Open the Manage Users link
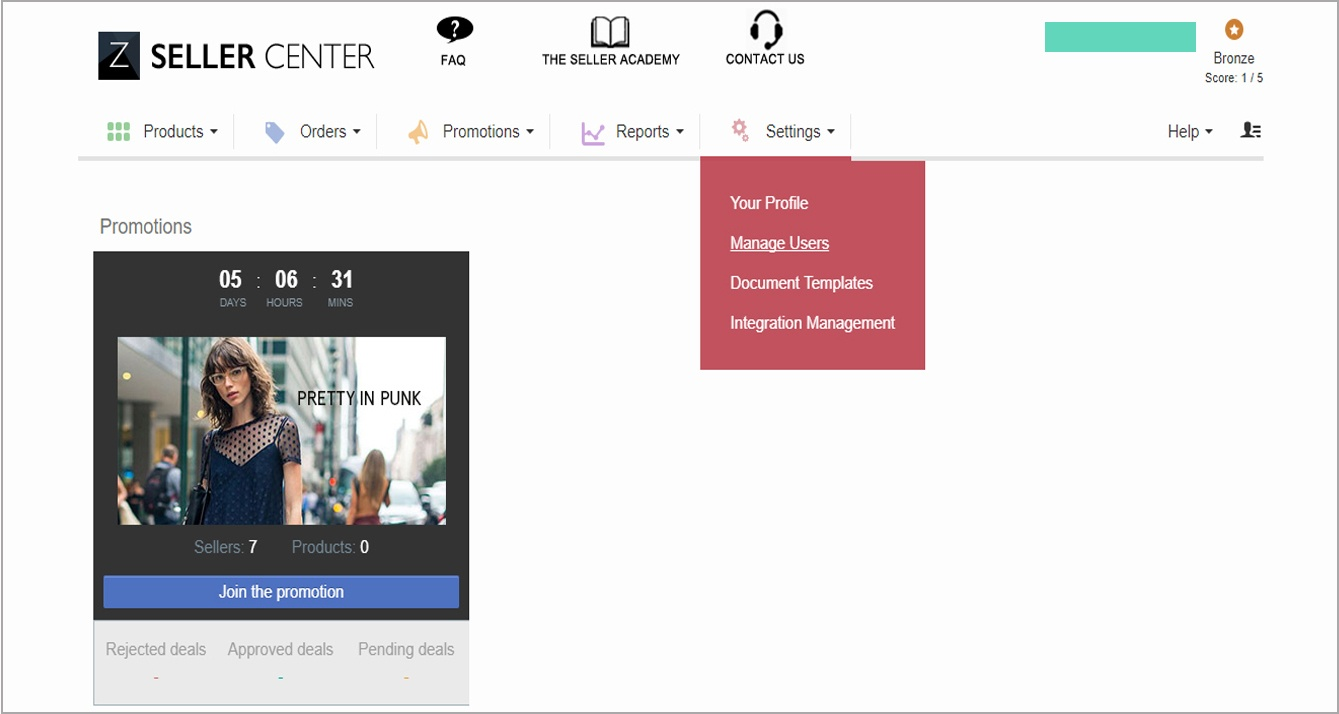 (779, 243)
